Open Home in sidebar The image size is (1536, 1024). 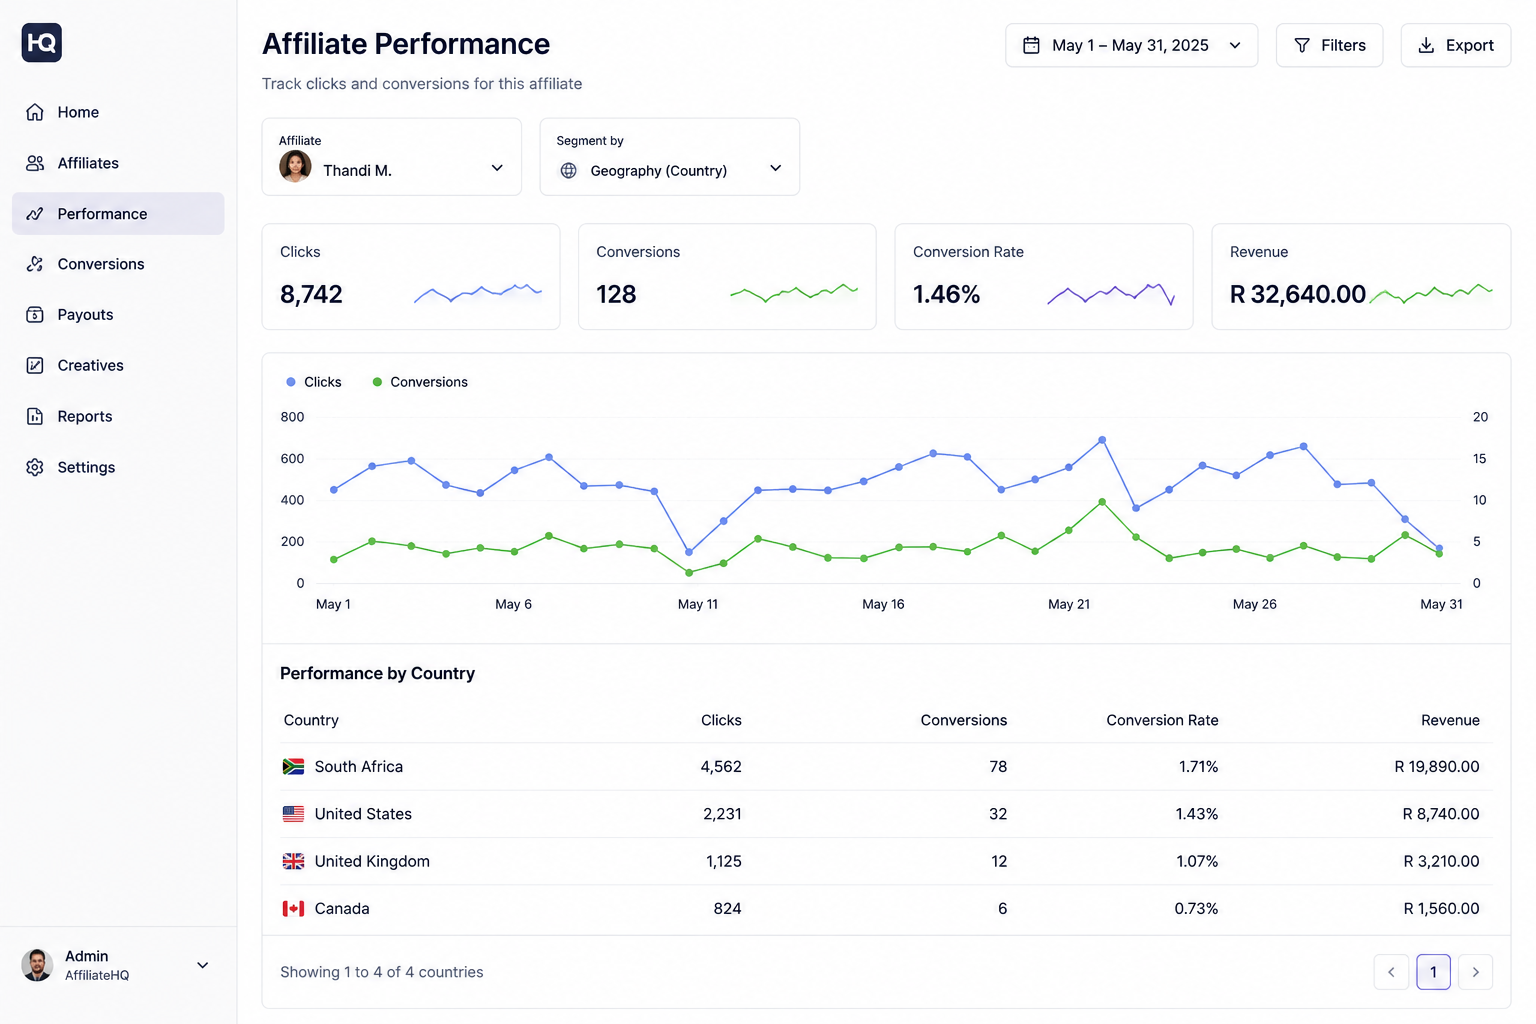coord(118,112)
